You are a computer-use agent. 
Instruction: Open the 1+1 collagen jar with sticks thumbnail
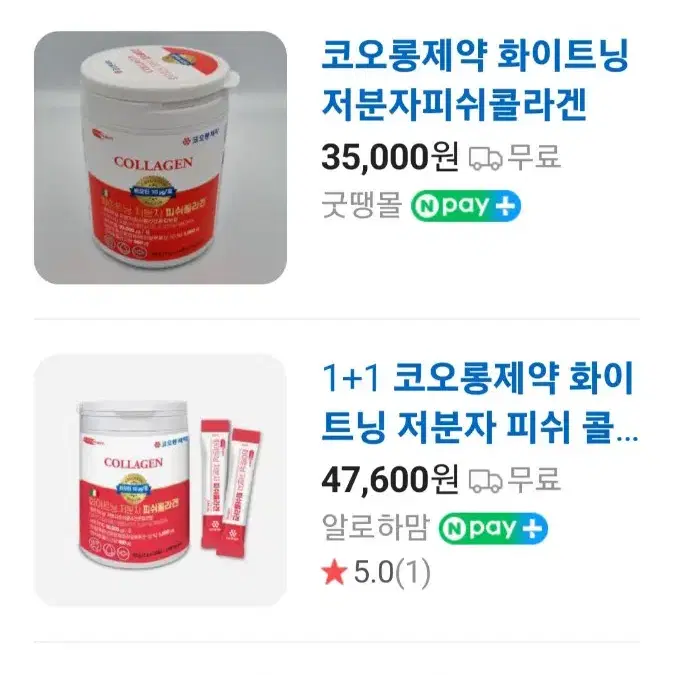coord(160,480)
